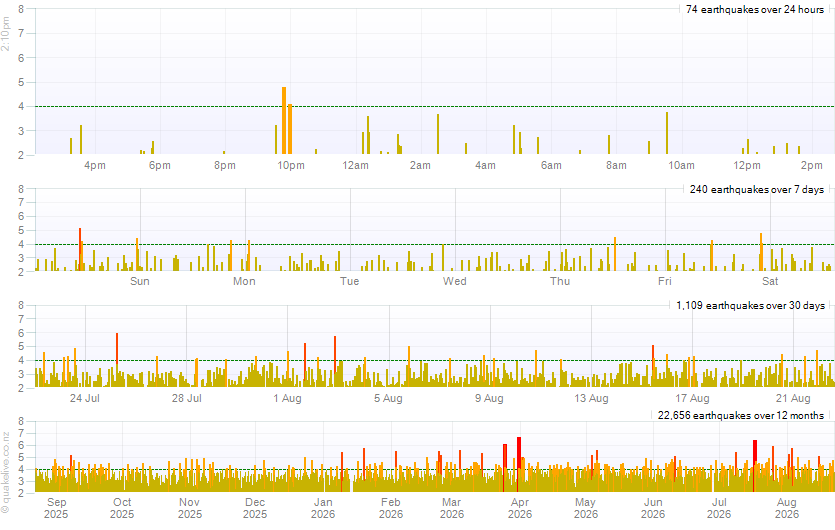Click the '1,109 earthquakes over 30 days' label
The image size is (835, 530).
coord(750,306)
